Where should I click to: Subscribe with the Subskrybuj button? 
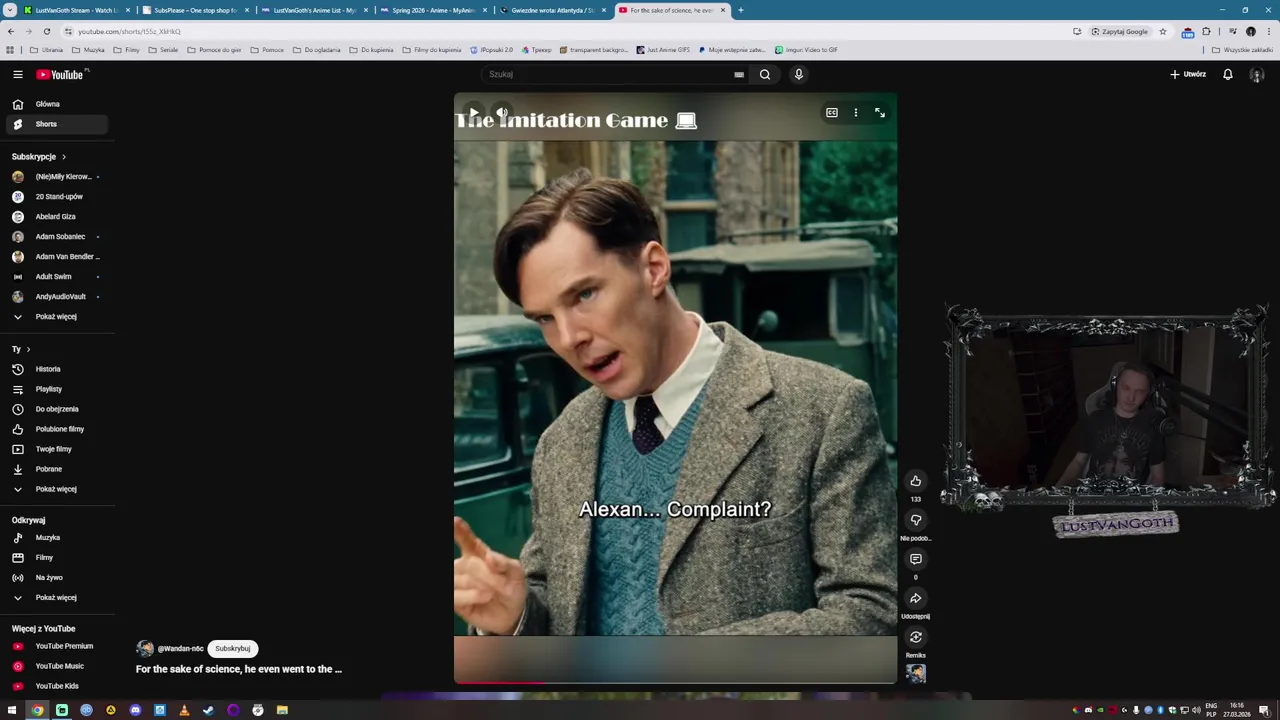tap(233, 648)
